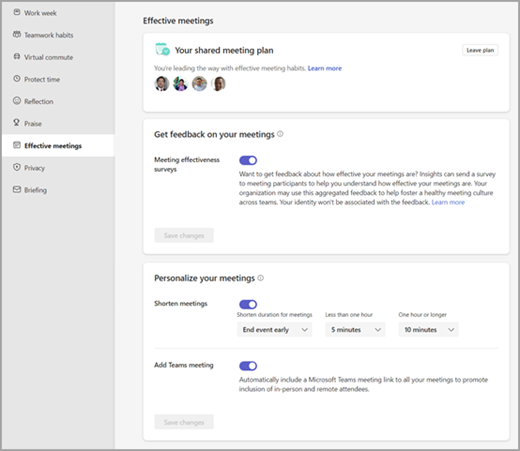Expand the 5 minutes dropdown
520x451 pixels.
[x=355, y=330]
